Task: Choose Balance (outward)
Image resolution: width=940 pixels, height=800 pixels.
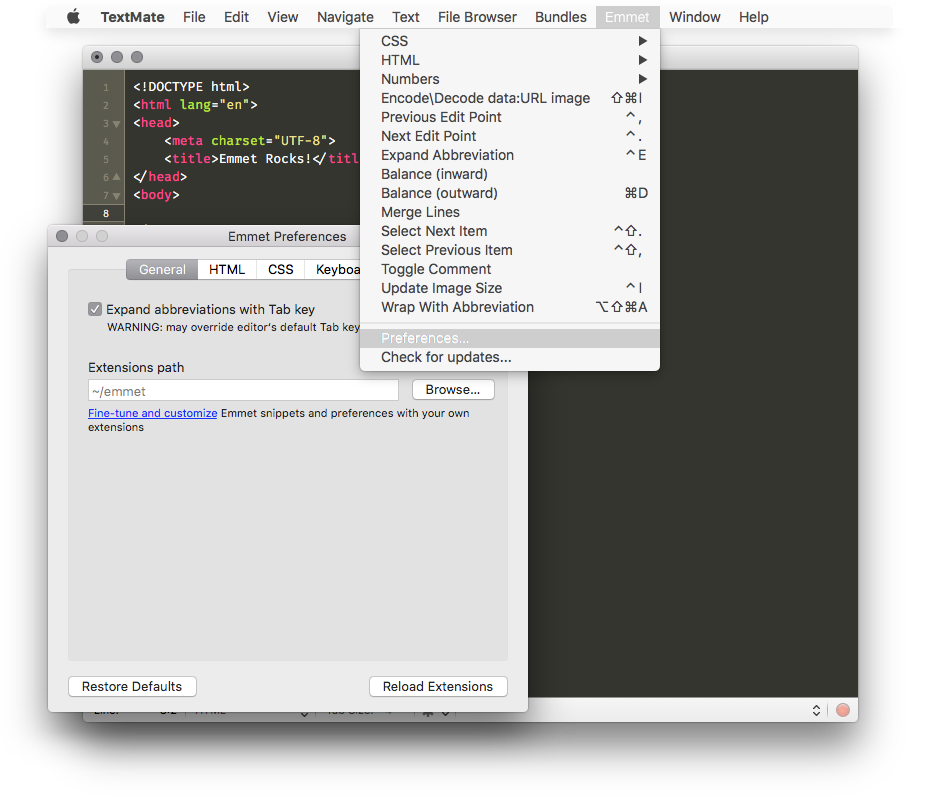Action: point(510,193)
